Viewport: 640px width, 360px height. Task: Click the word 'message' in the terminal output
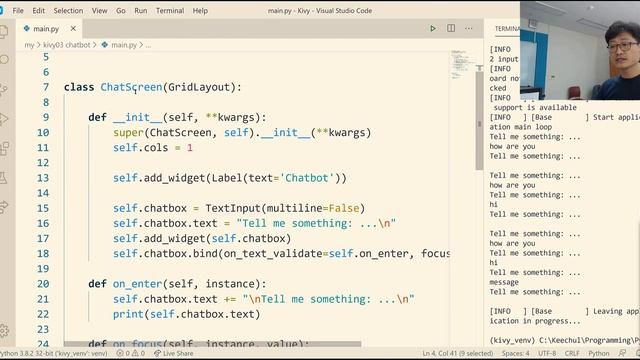point(504,282)
